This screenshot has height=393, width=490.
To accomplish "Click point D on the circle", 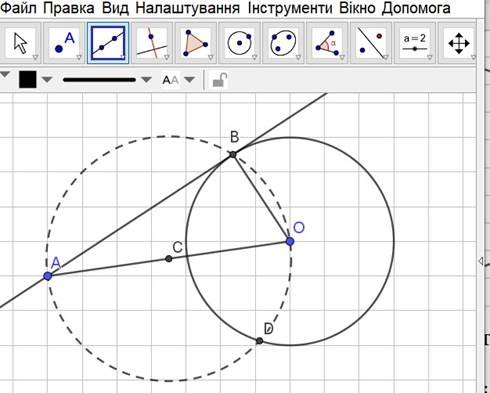I will pos(259,341).
